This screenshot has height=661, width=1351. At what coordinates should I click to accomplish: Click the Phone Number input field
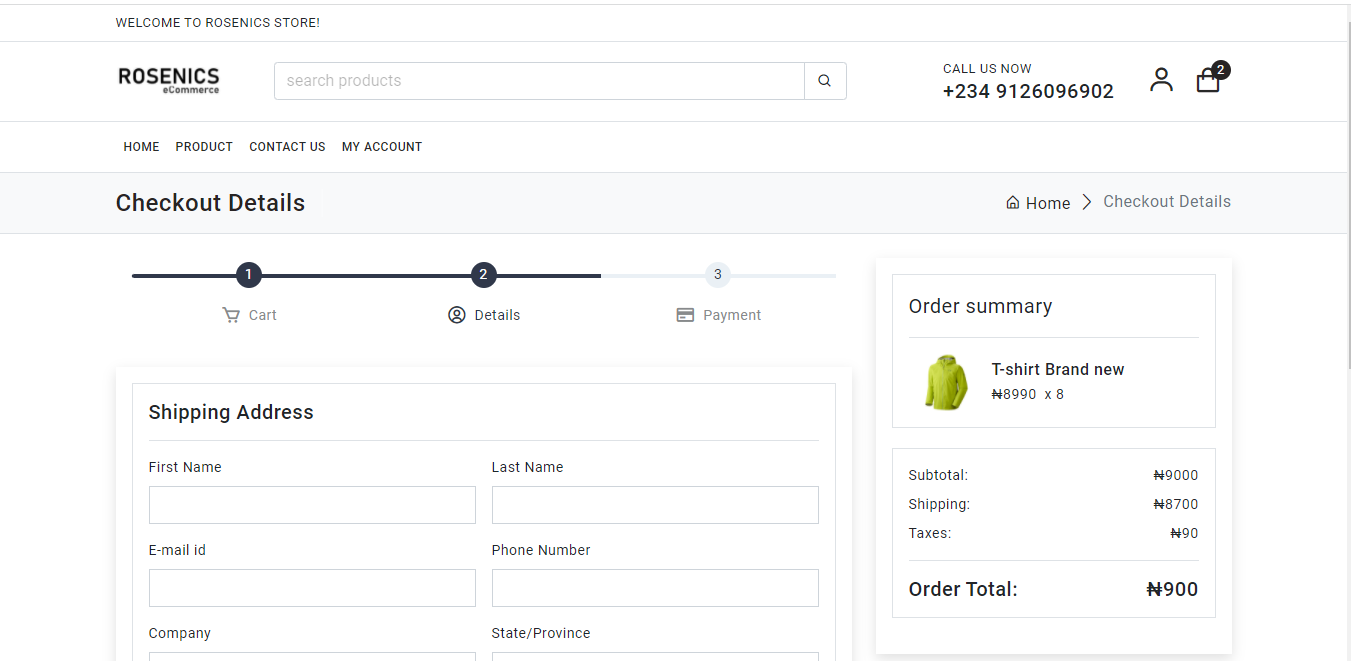click(x=655, y=588)
